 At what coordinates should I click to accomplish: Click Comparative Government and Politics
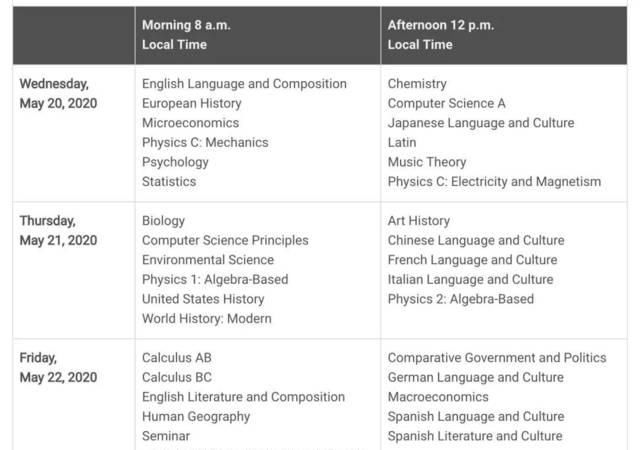(496, 358)
